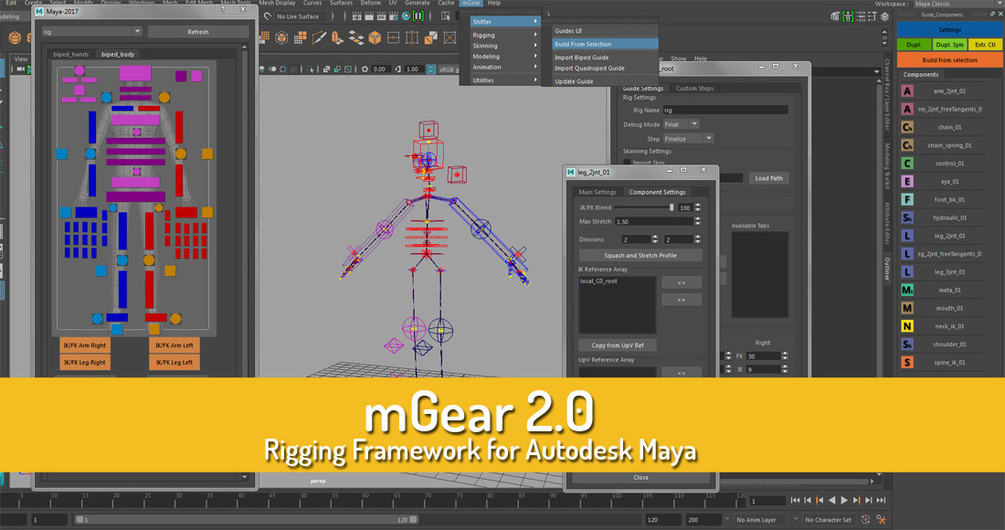Screen dimensions: 1005x530
Task: Go to end of playback range
Action: [881, 500]
